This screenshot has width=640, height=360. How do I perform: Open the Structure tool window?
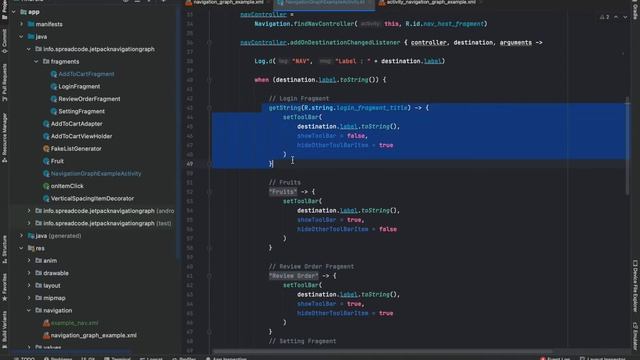coord(4,249)
